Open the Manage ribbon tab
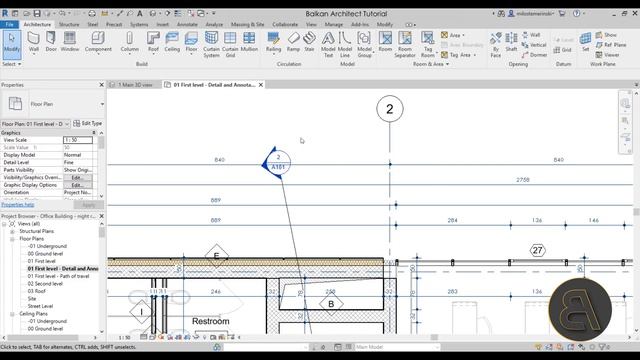640x360 pixels. pyautogui.click(x=333, y=24)
